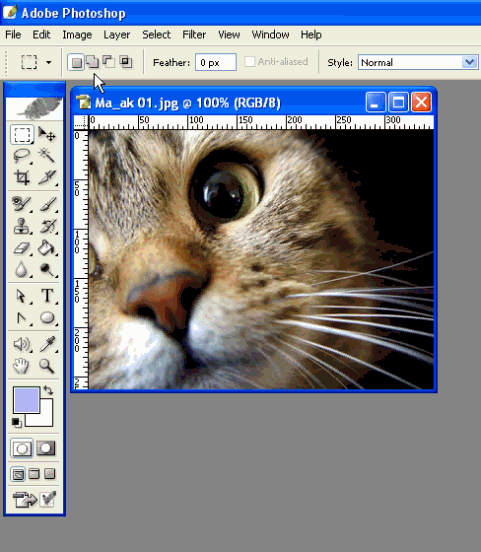
Task: Activate the Paint Bucket tool
Action: click(x=46, y=249)
